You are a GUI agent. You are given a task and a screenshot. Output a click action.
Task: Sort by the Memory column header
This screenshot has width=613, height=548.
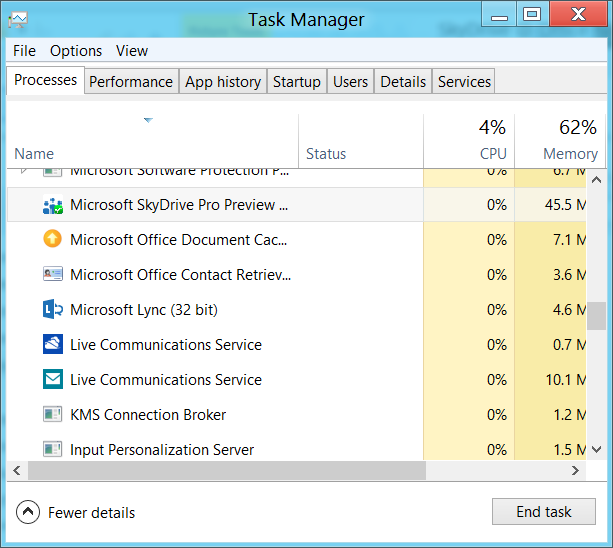point(560,141)
